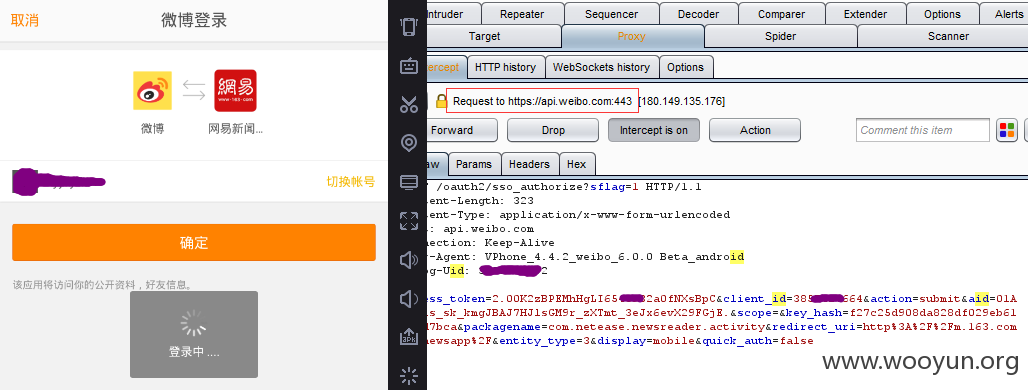Toggle the Intercept is on button
This screenshot has height=390, width=1028.
click(654, 130)
